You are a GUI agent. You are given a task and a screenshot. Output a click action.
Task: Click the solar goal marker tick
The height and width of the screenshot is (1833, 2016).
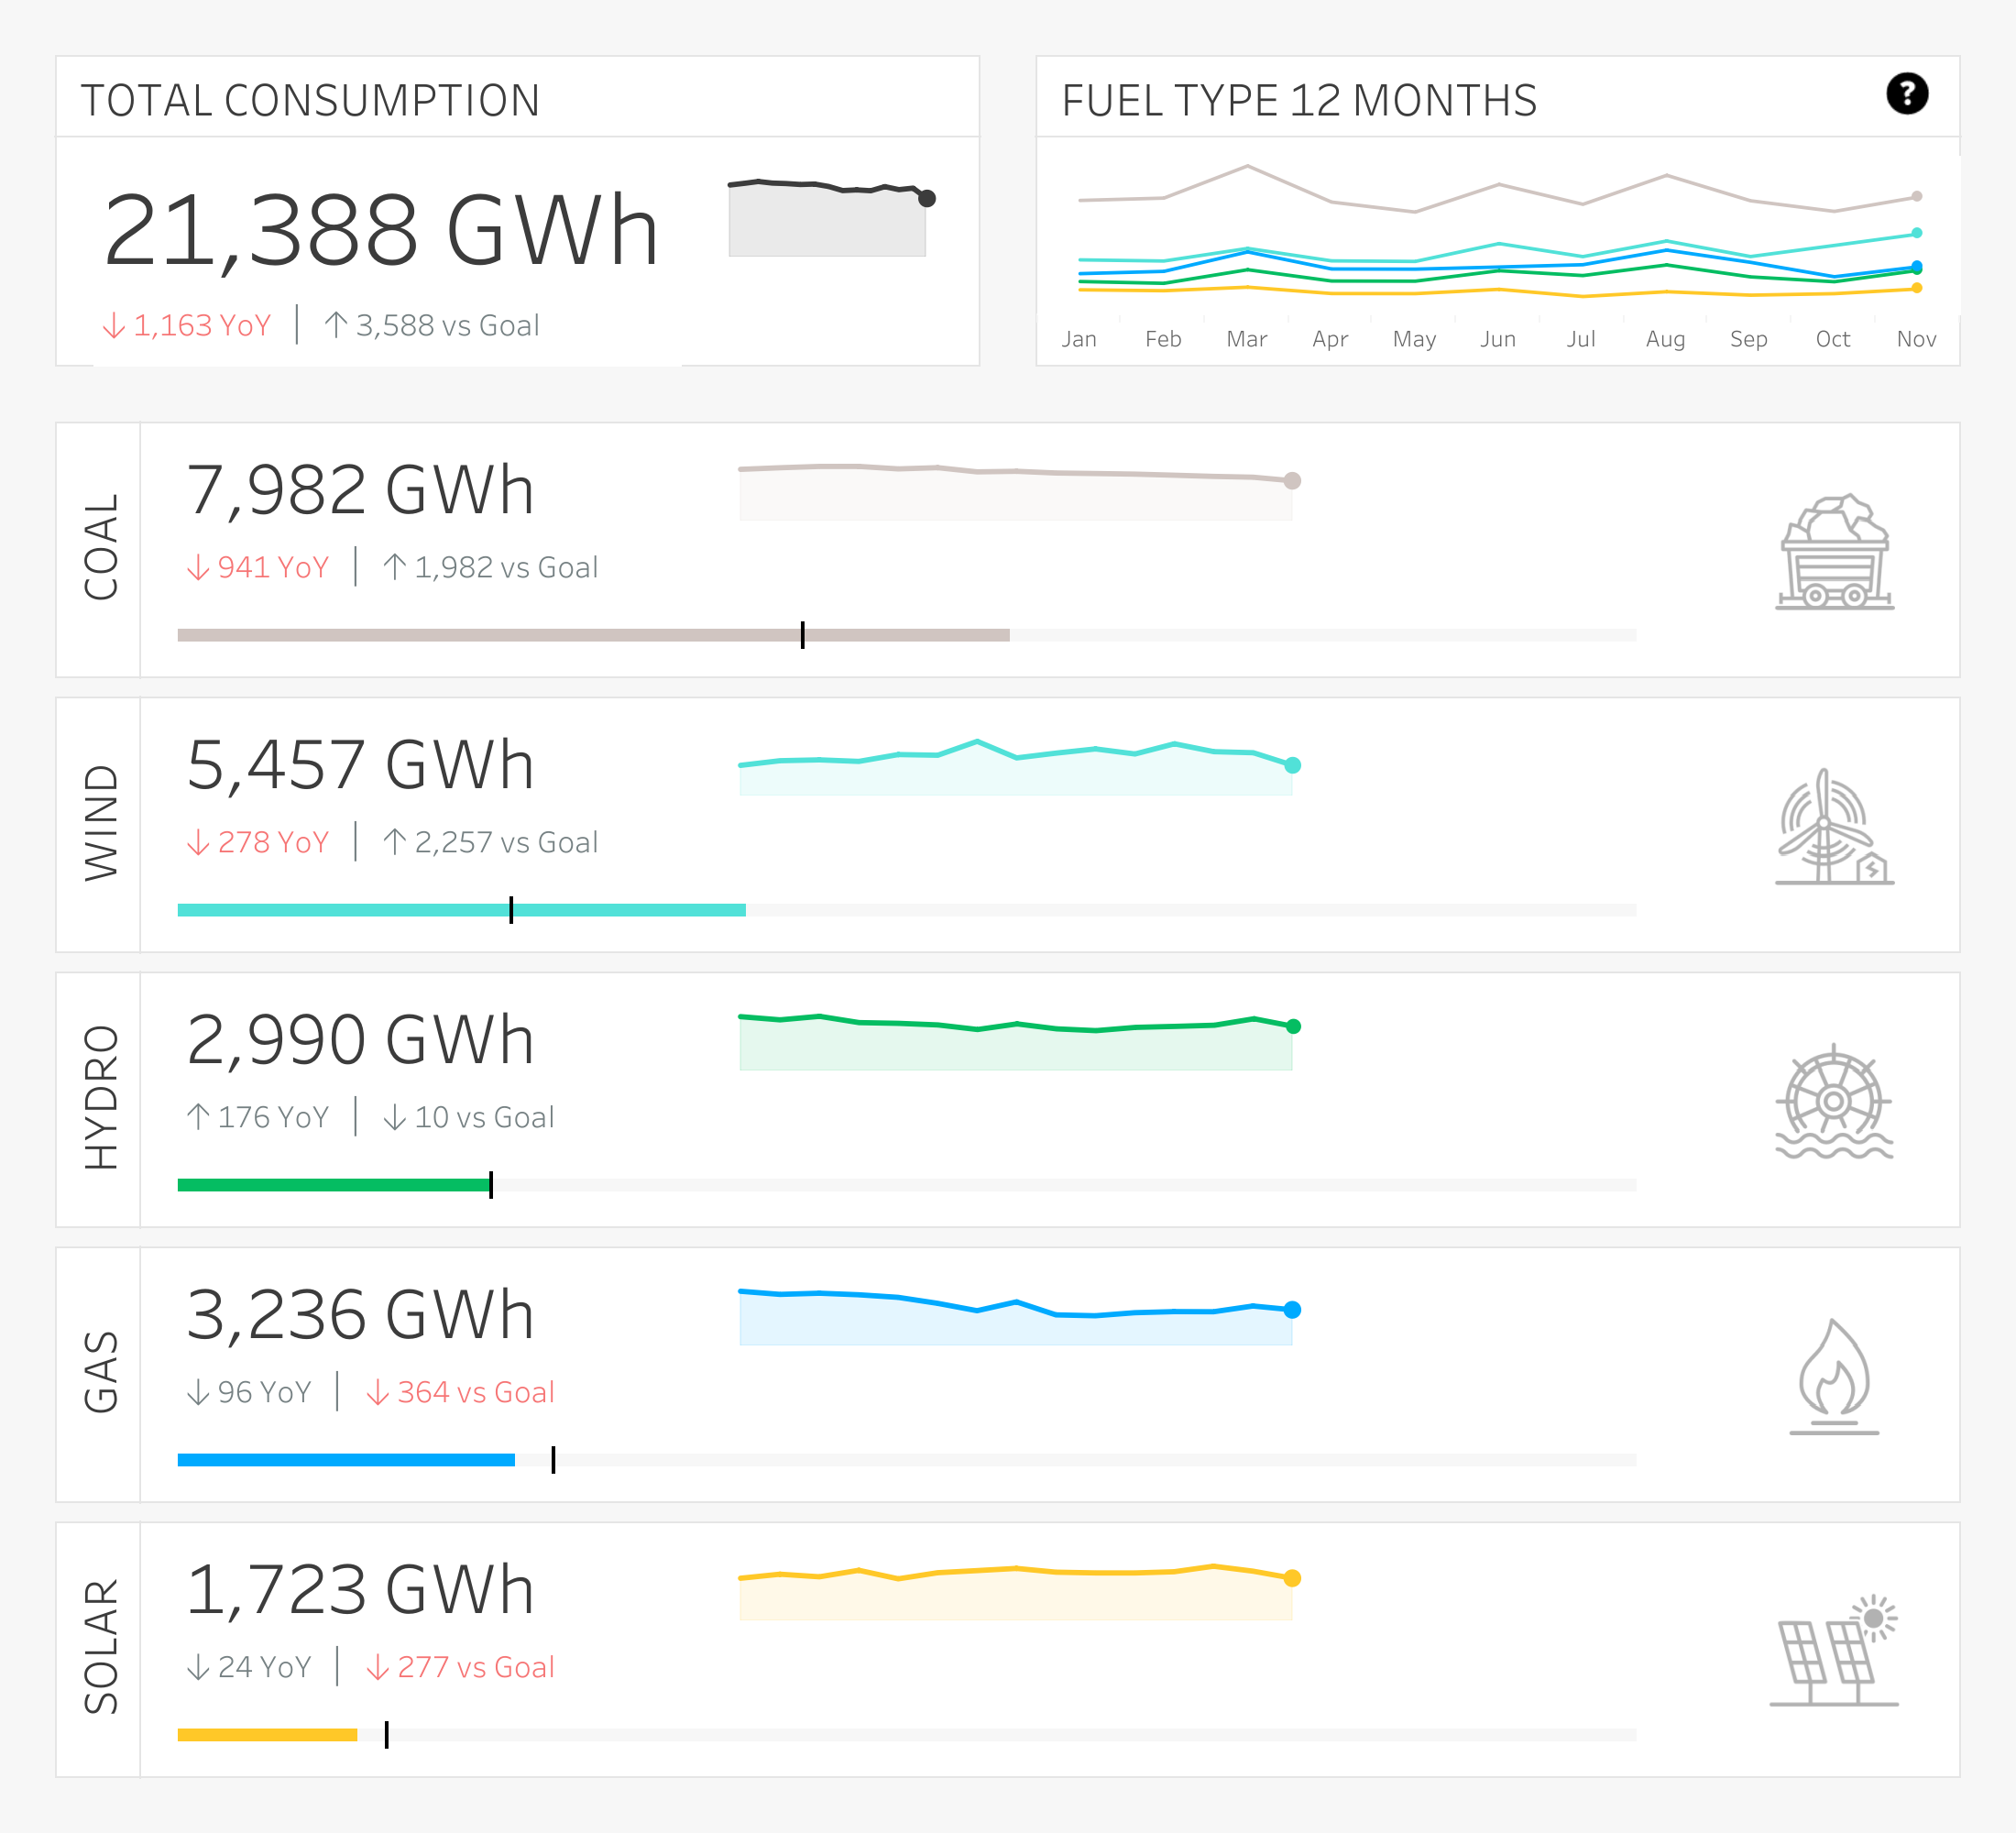[386, 1735]
